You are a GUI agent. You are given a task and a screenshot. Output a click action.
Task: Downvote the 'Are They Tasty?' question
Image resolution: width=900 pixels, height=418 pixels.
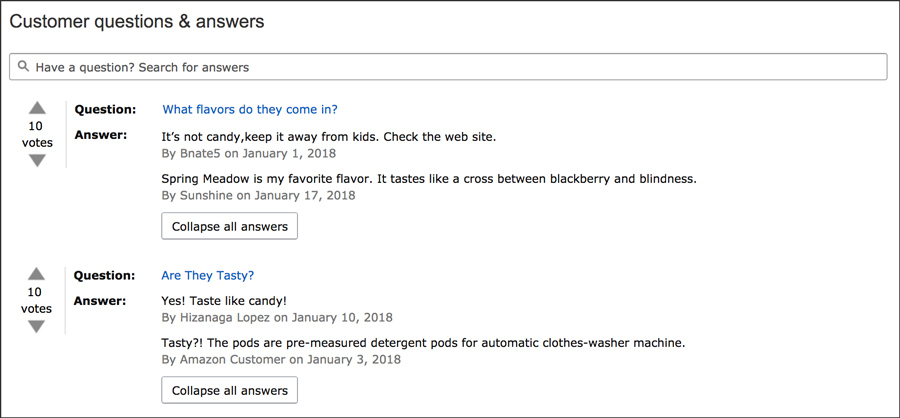coord(36,327)
